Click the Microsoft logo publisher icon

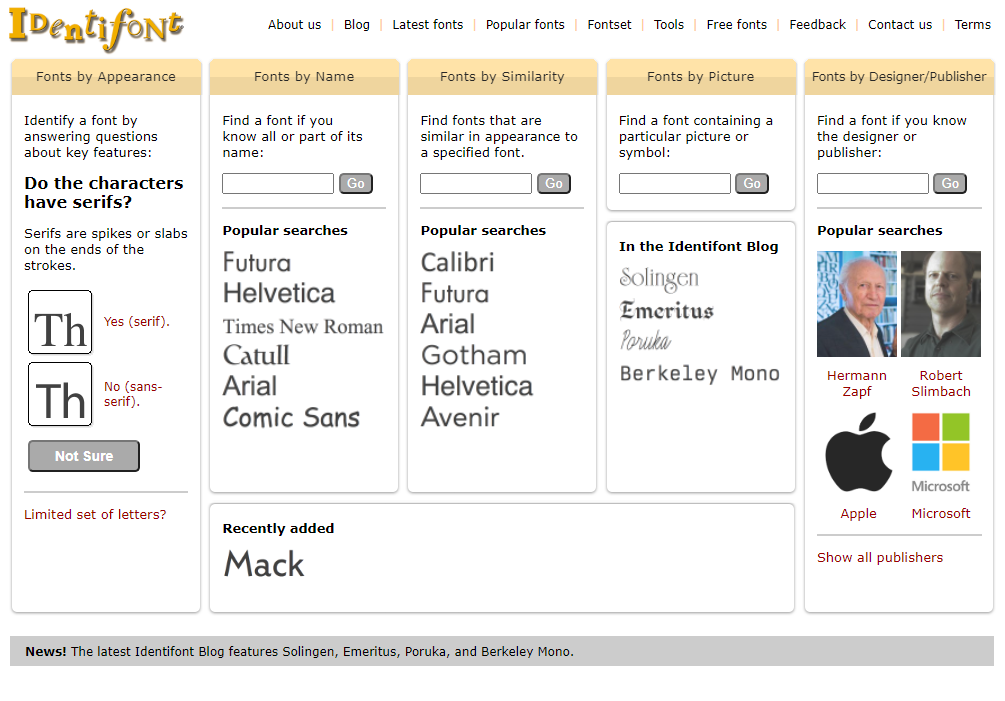(940, 453)
